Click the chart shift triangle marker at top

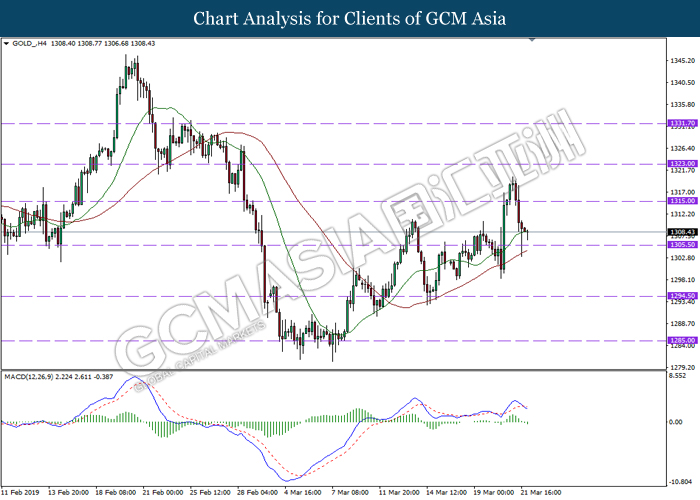[532, 40]
